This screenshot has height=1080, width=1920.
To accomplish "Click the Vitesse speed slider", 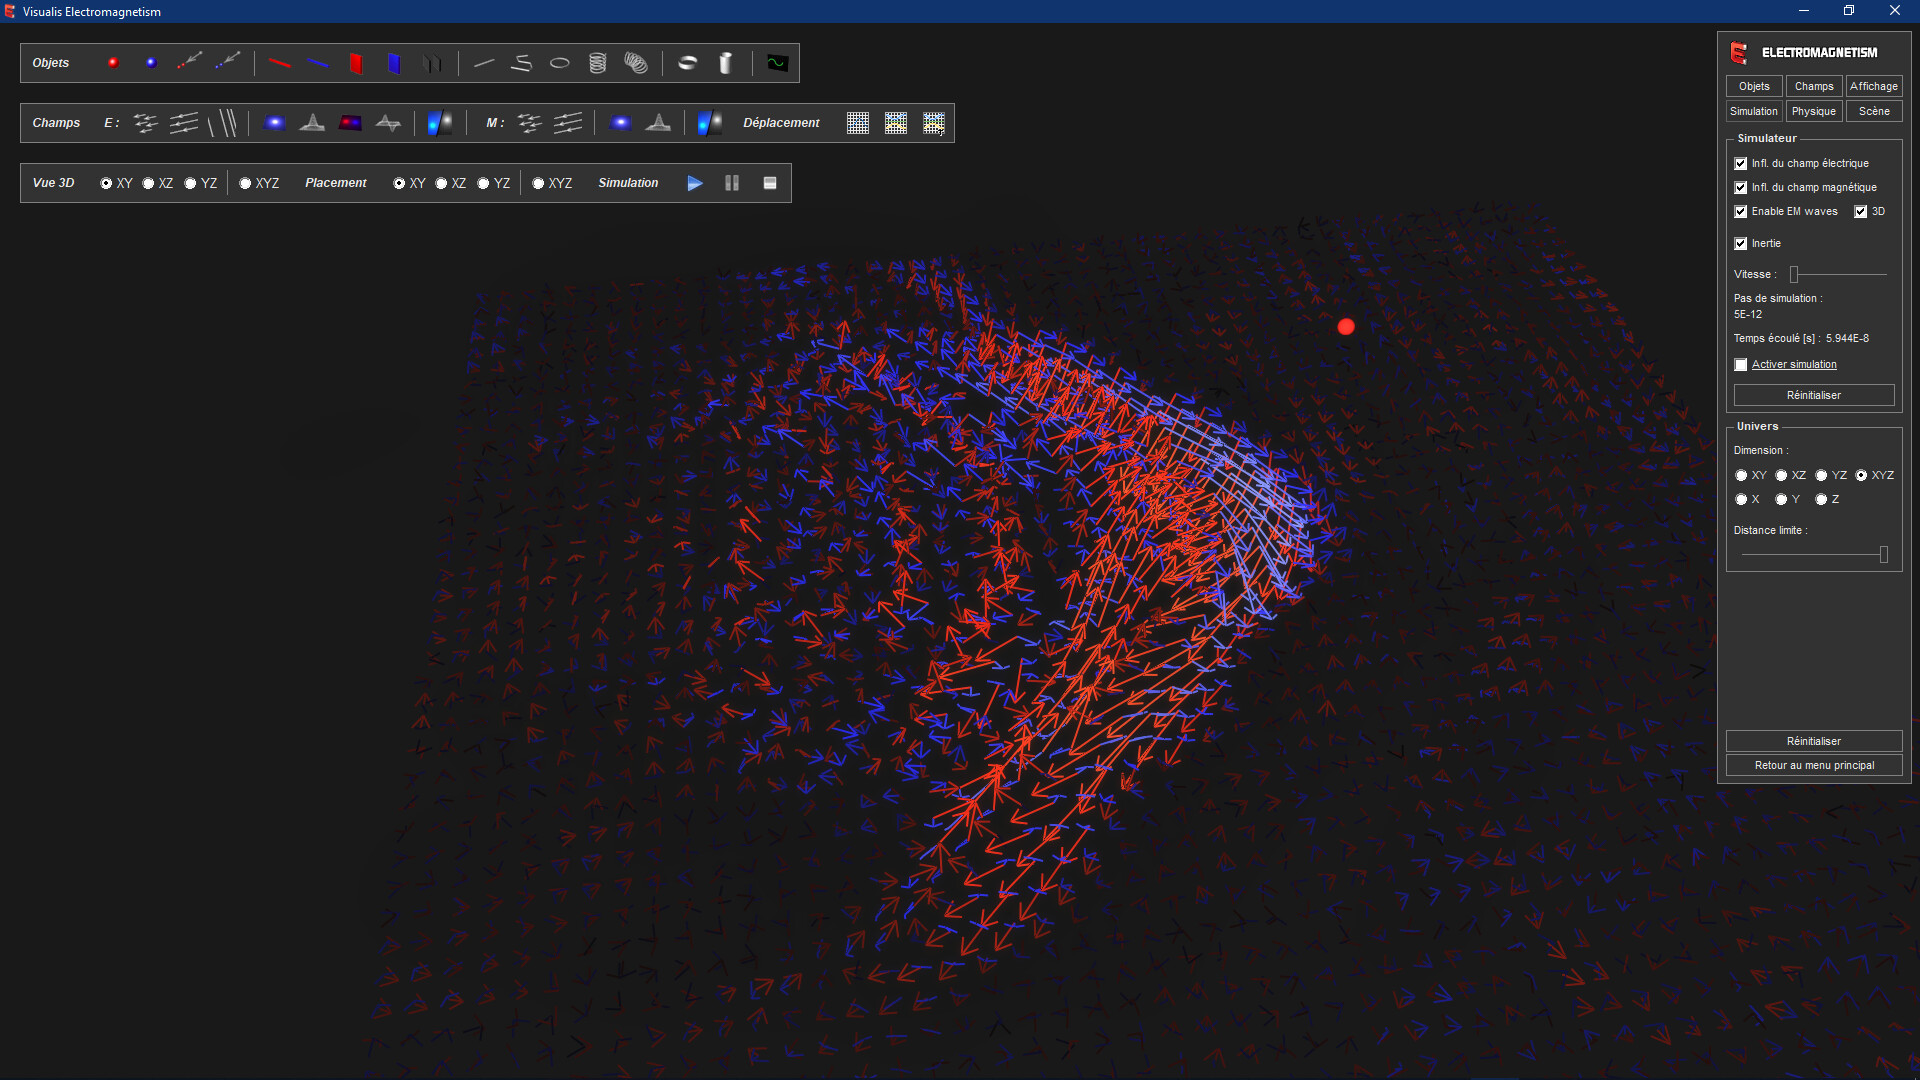I will [1795, 273].
